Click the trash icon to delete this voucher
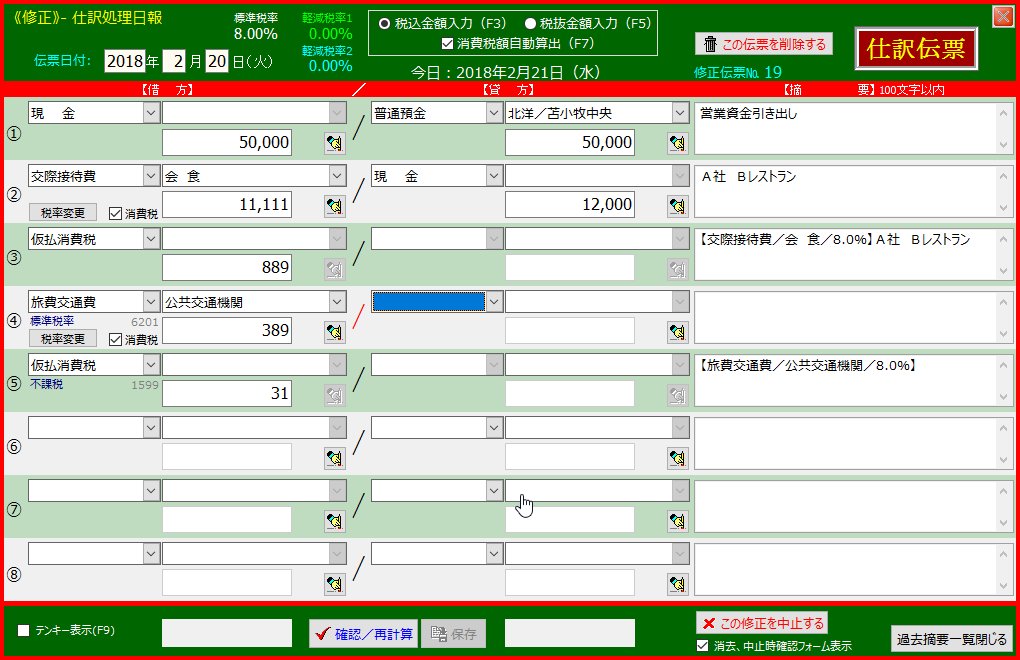 pos(710,44)
